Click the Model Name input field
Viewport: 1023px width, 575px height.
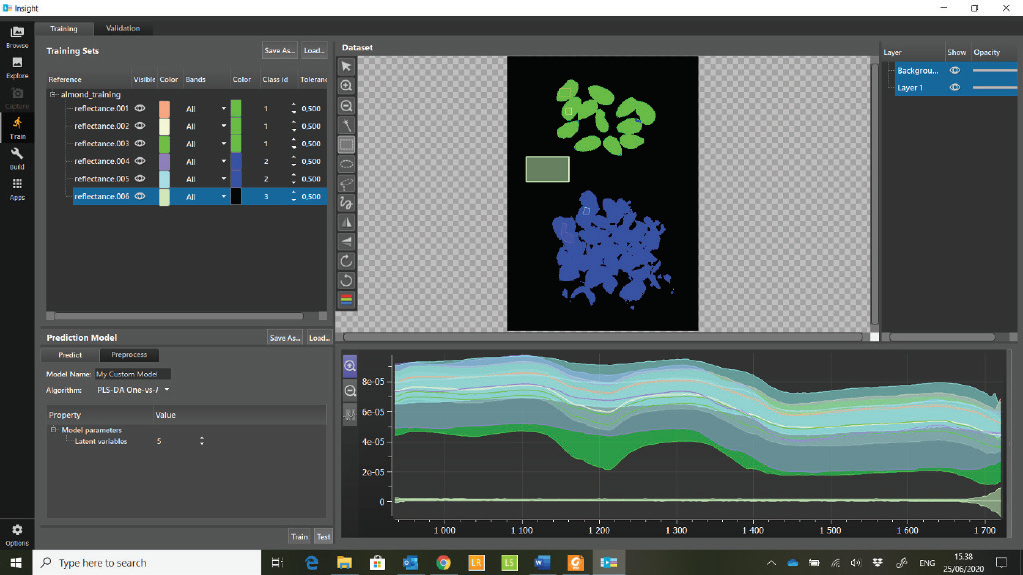click(x=133, y=373)
